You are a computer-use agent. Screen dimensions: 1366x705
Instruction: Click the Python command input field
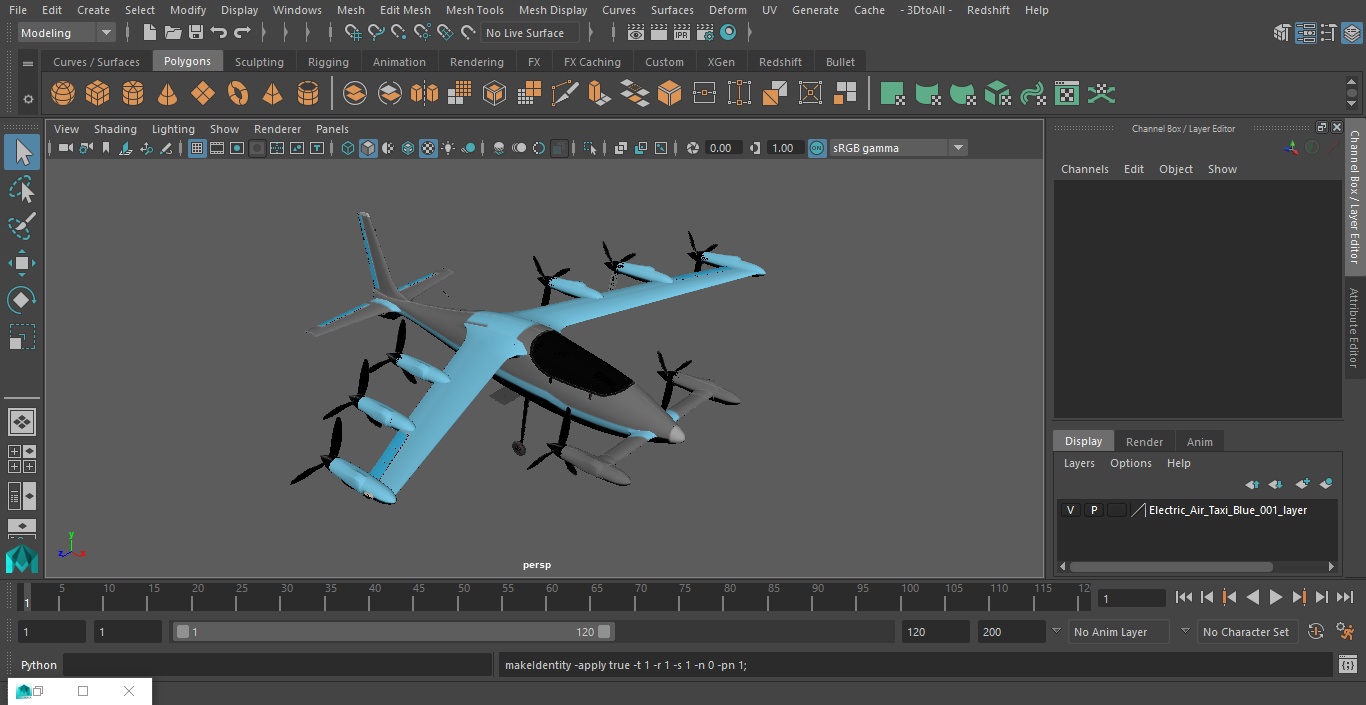pyautogui.click(x=277, y=665)
